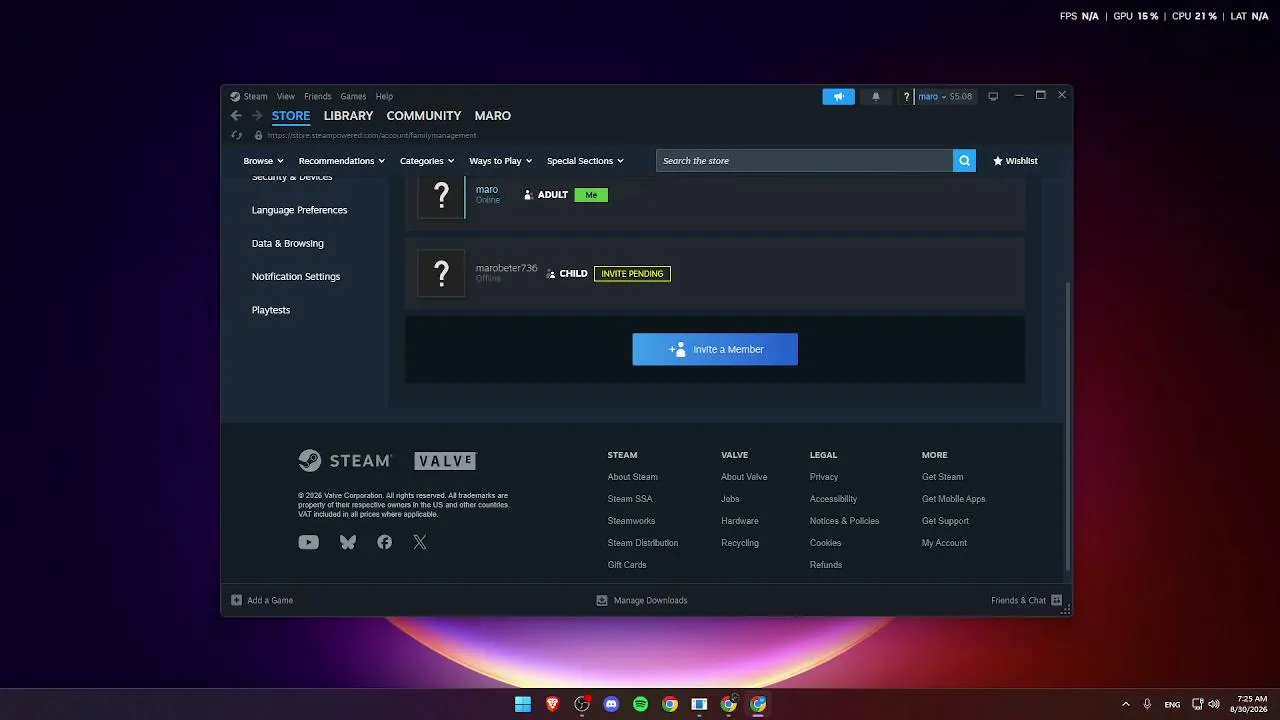Click the Valve logo in the footer
Screen dimensions: 1280x720
[446, 461]
